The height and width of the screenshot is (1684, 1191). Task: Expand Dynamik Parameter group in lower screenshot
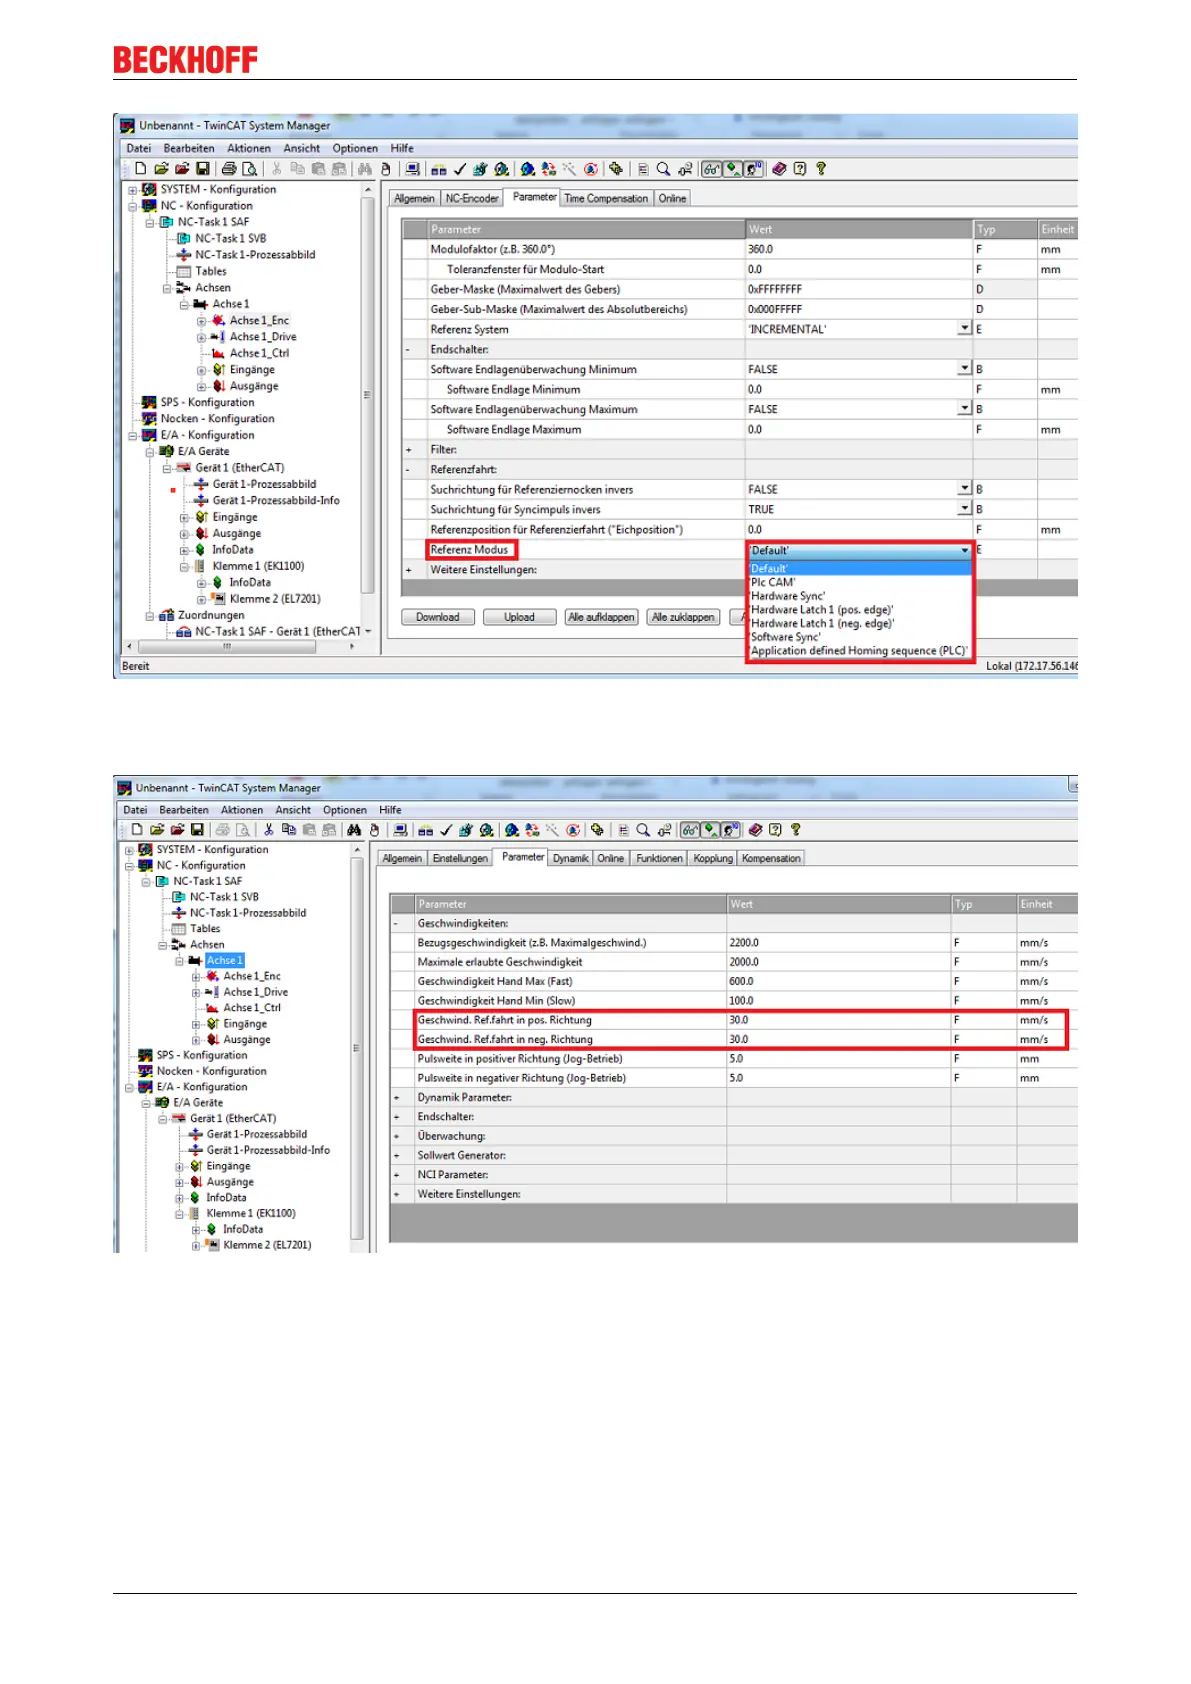coord(397,1098)
